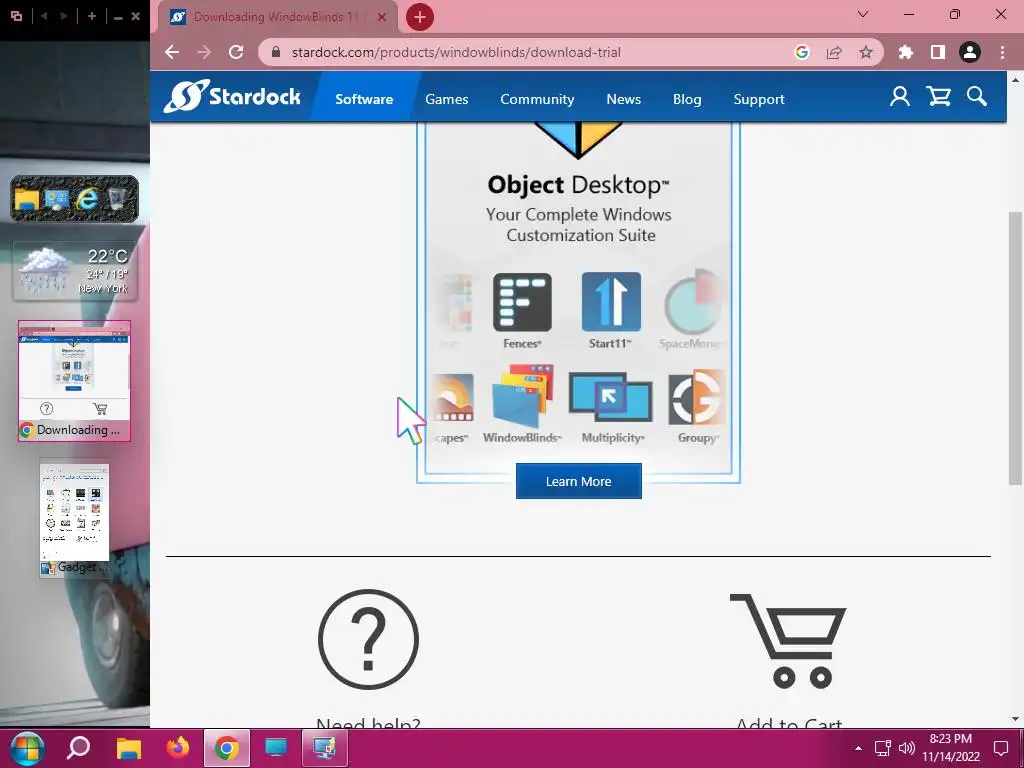Open the Support menu
This screenshot has width=1024, height=768.
coord(759,99)
